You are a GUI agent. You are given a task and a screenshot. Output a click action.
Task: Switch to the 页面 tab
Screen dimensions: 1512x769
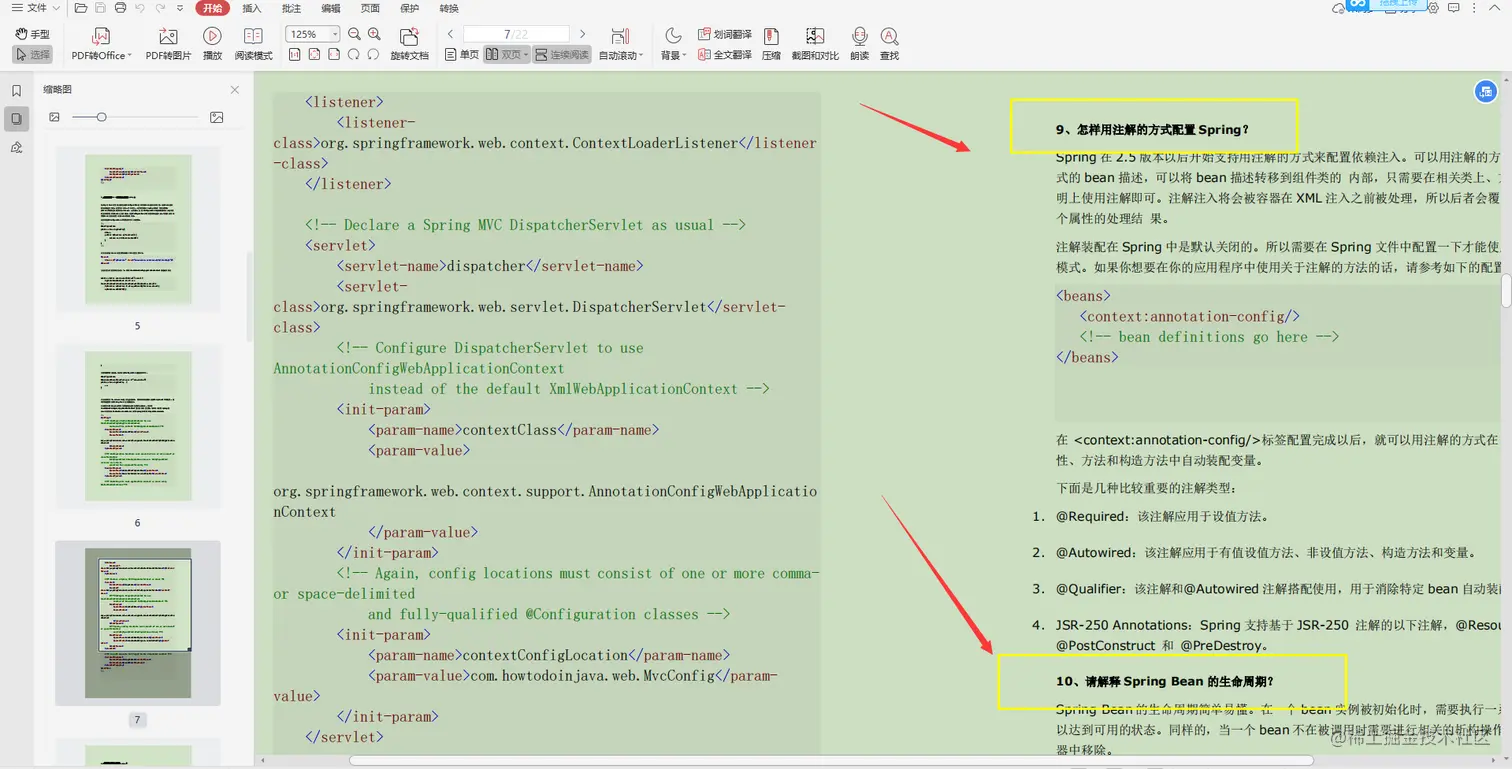click(x=370, y=8)
